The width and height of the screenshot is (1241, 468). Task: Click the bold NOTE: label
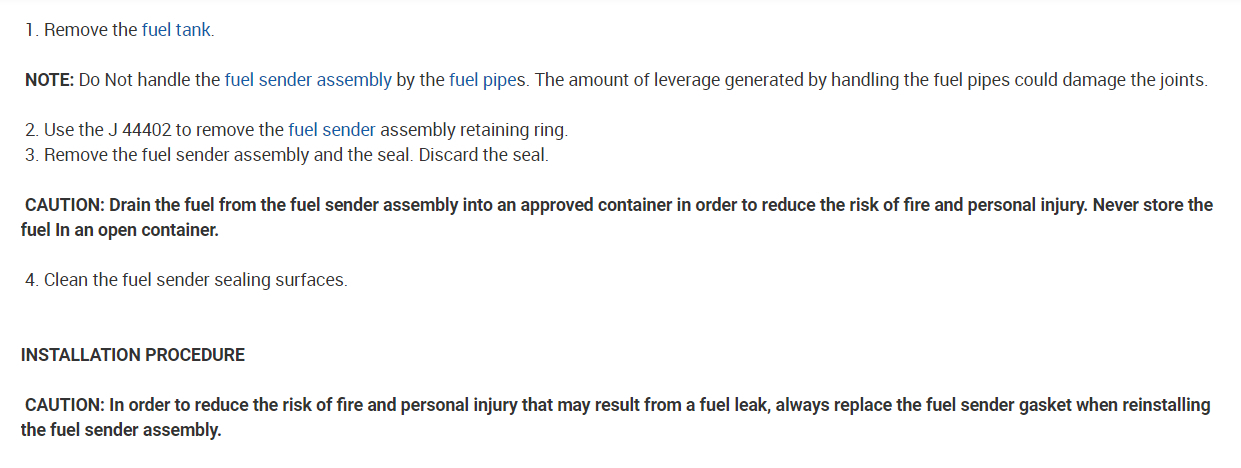click(x=49, y=80)
